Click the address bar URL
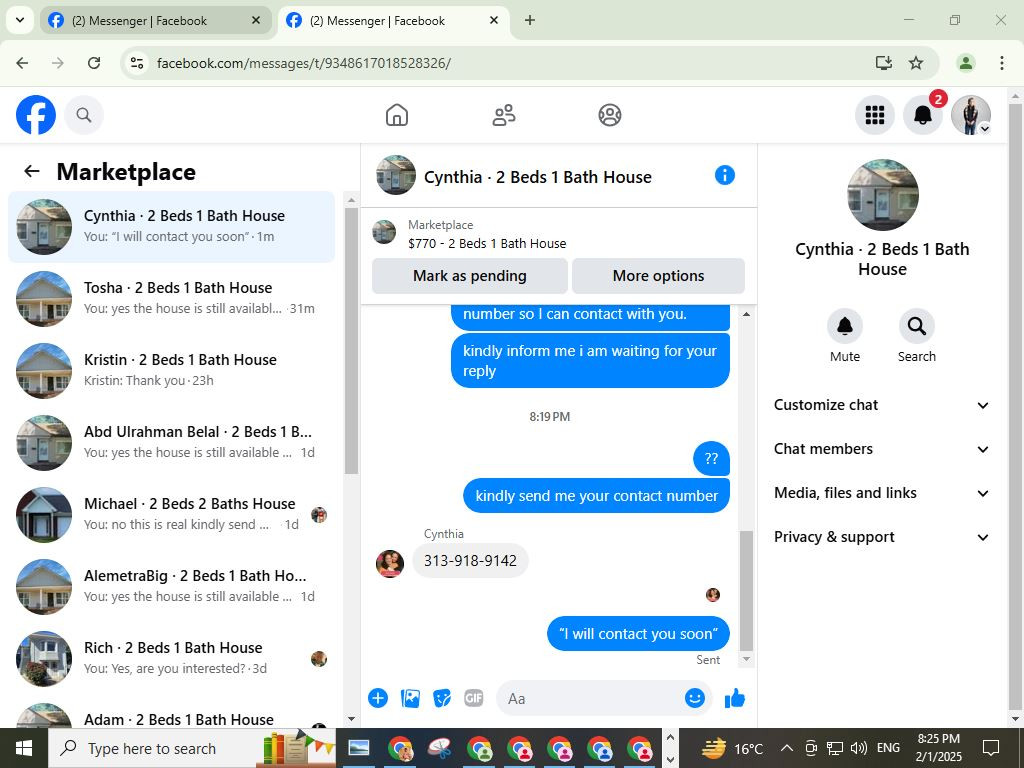The image size is (1024, 768). [x=304, y=63]
